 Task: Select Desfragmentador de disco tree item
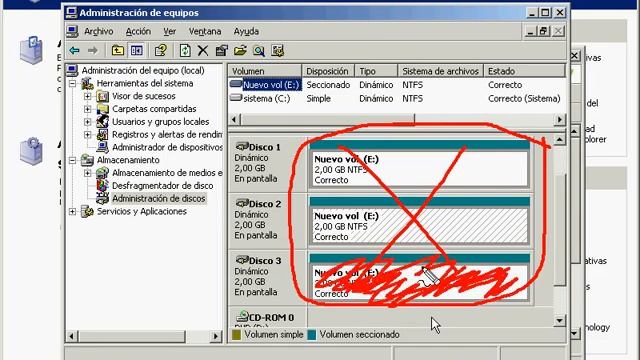162,186
